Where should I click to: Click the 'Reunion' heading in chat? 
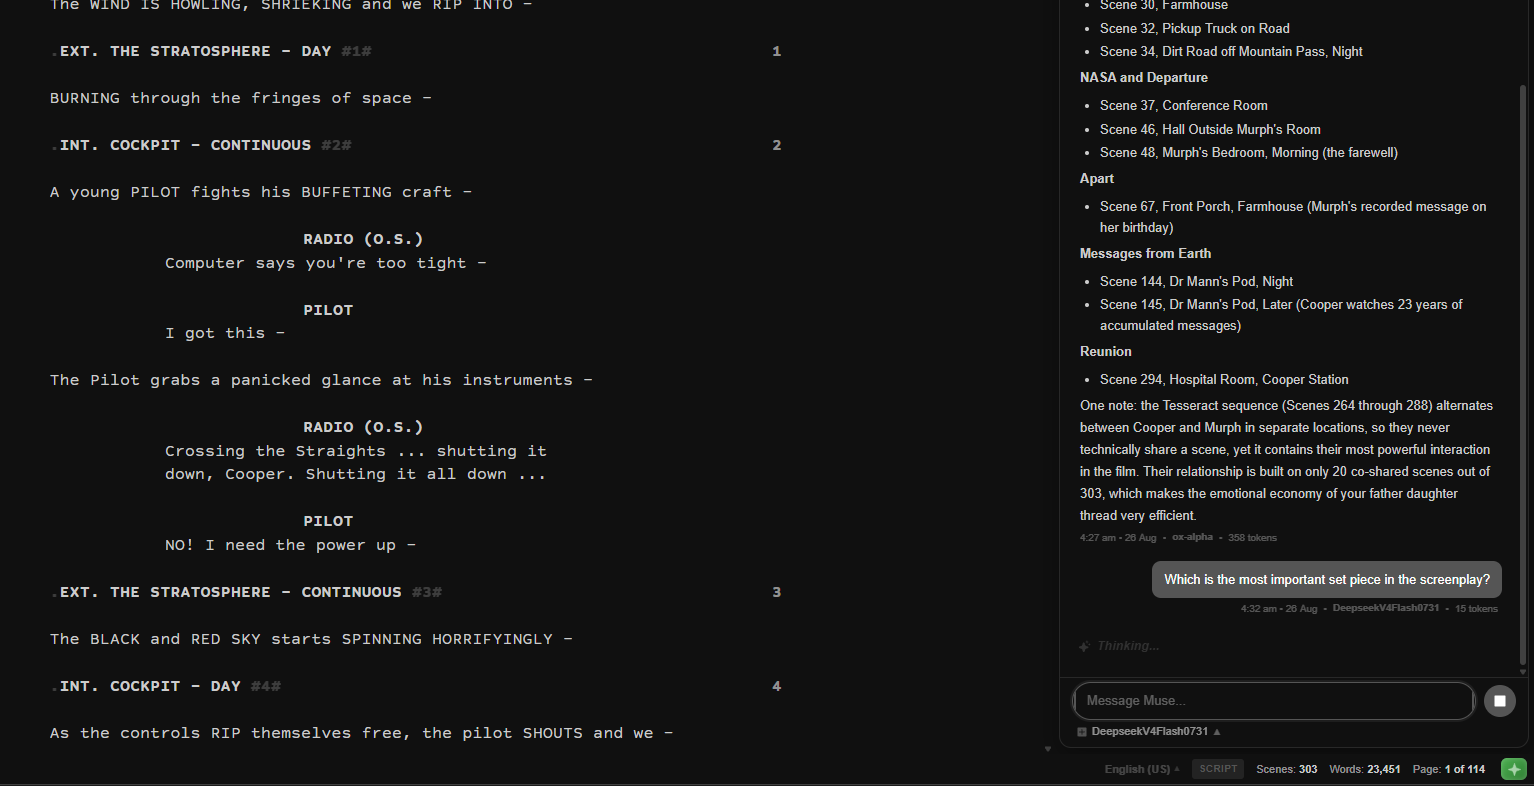pyautogui.click(x=1106, y=351)
